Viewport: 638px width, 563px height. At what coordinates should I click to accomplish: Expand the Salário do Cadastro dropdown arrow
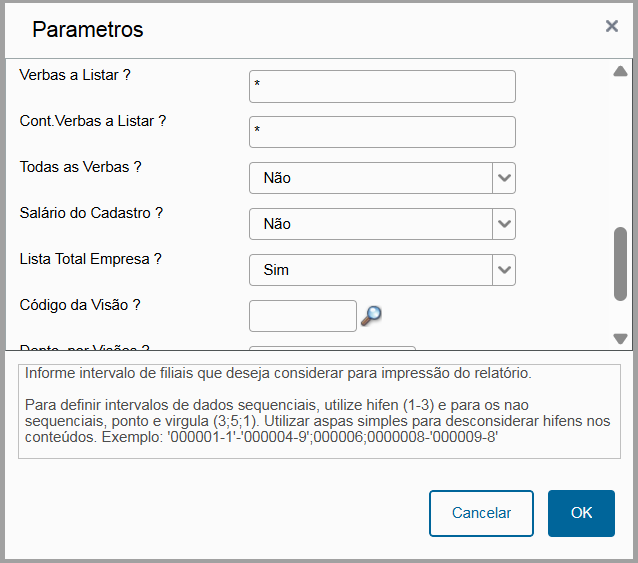coord(504,224)
